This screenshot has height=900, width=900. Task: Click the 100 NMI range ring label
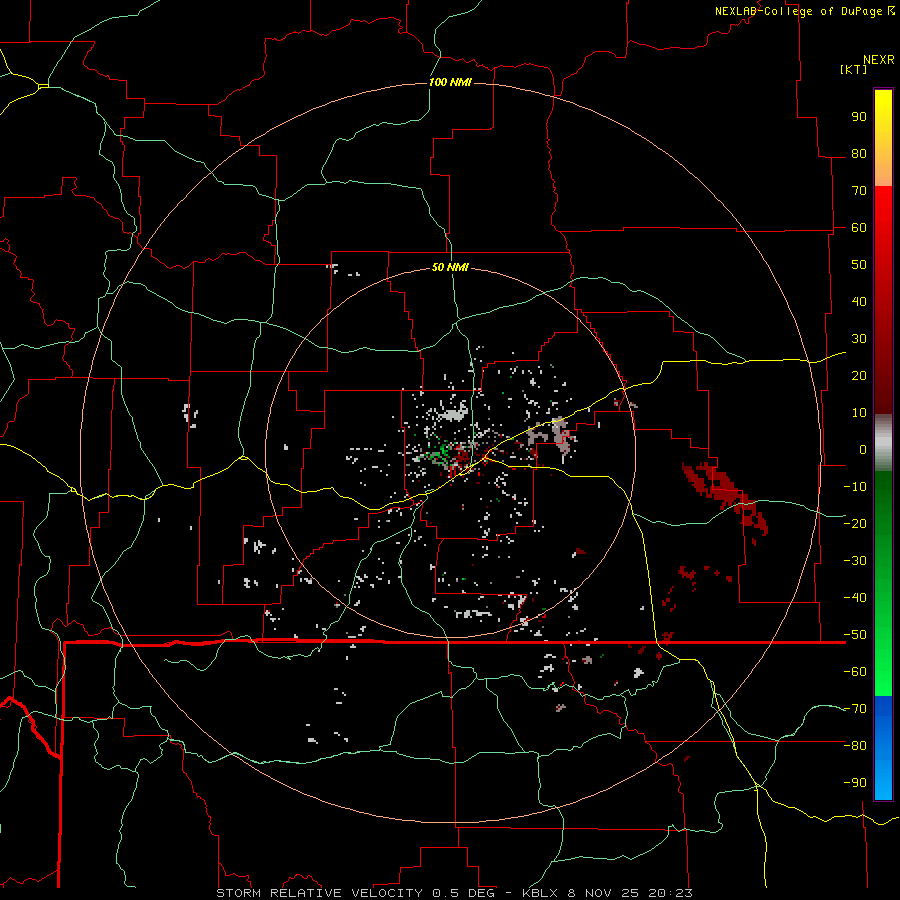450,83
